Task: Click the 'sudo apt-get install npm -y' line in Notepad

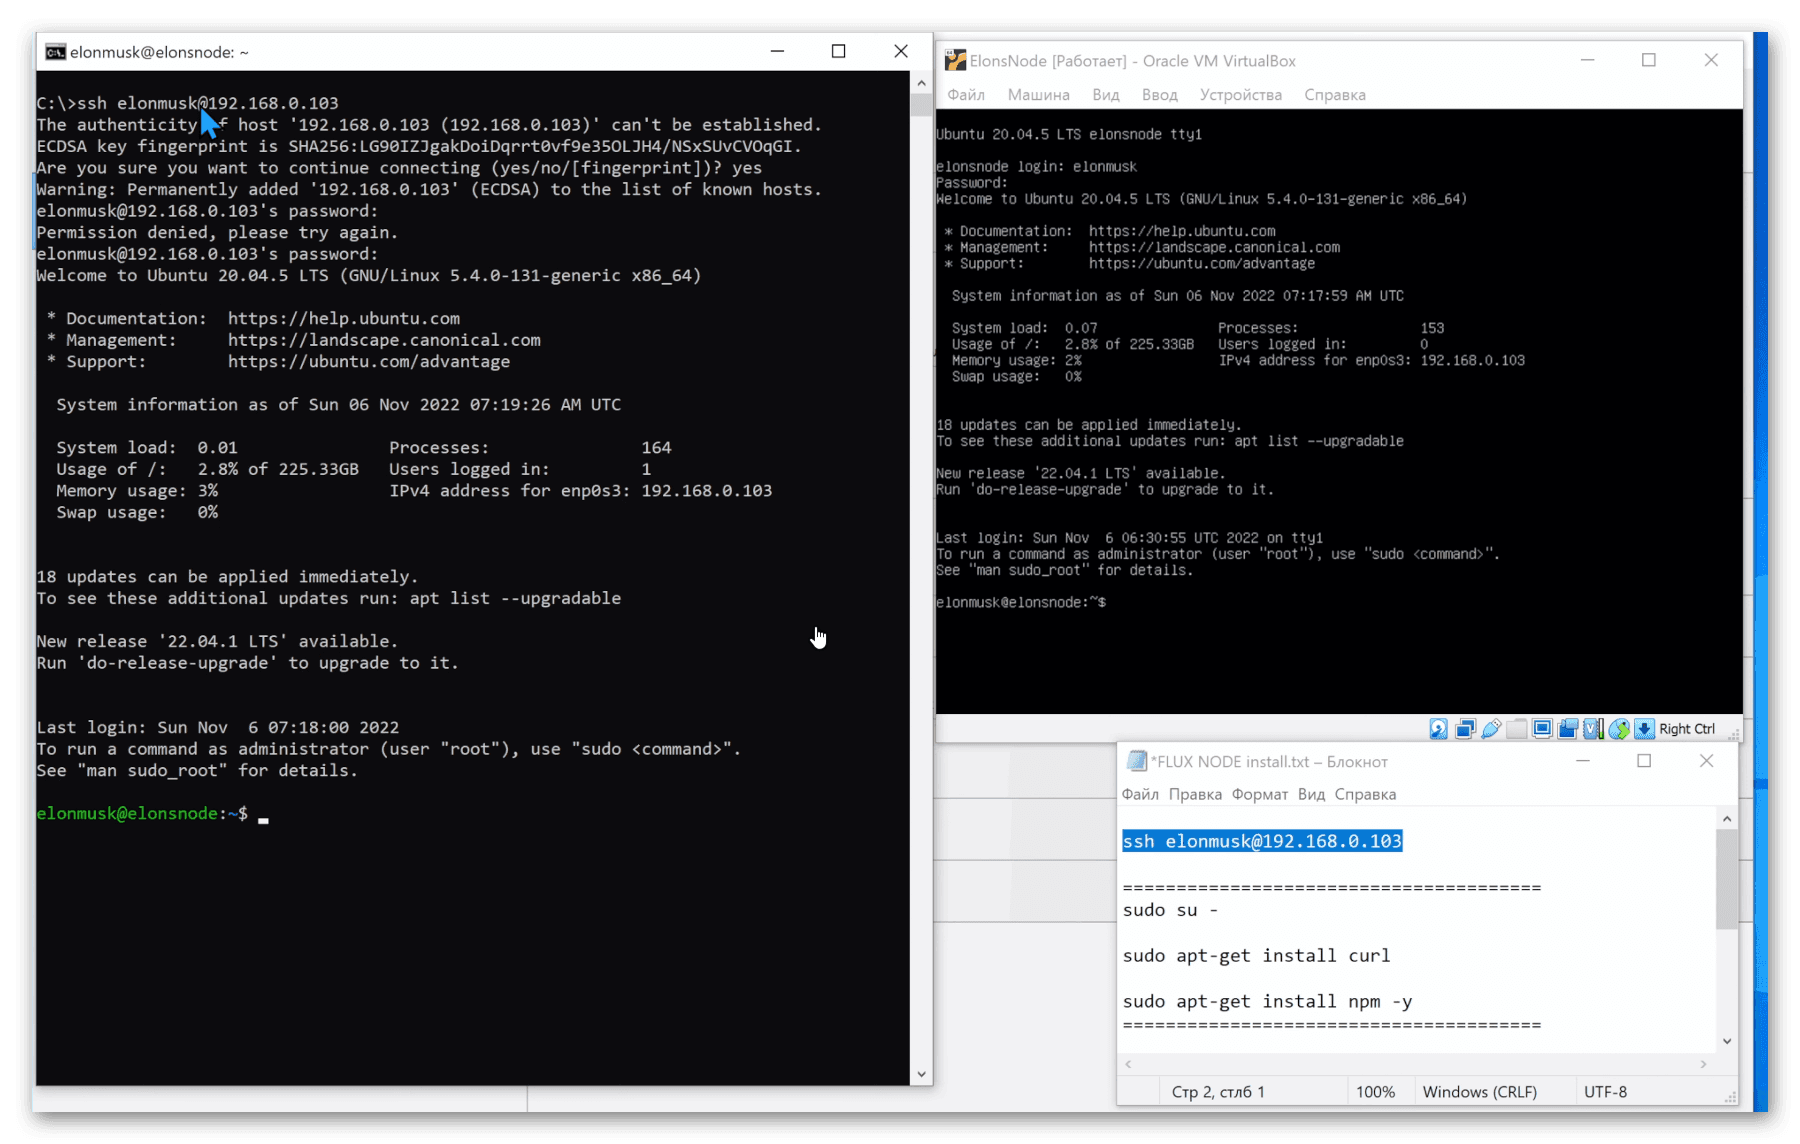Action: 1267,1001
